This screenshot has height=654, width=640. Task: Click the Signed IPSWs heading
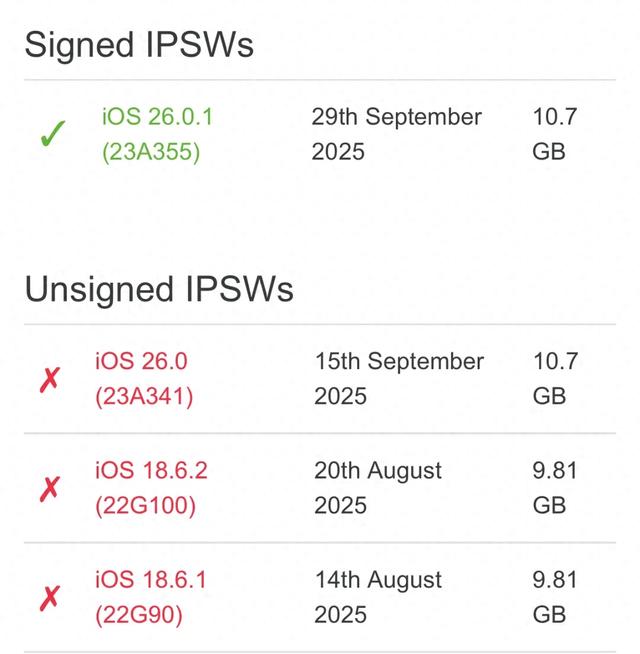[139, 45]
